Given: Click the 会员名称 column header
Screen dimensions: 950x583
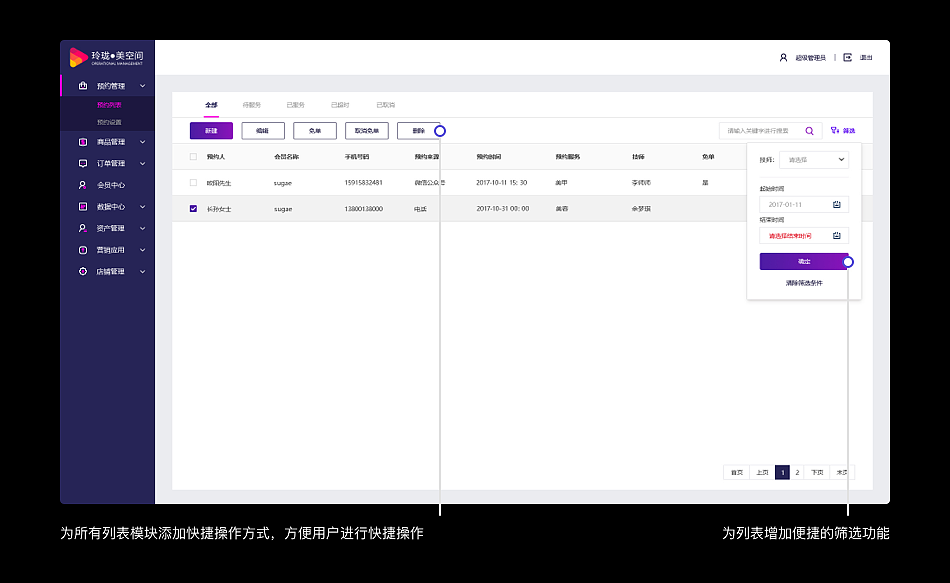Looking at the screenshot, I should (287, 156).
